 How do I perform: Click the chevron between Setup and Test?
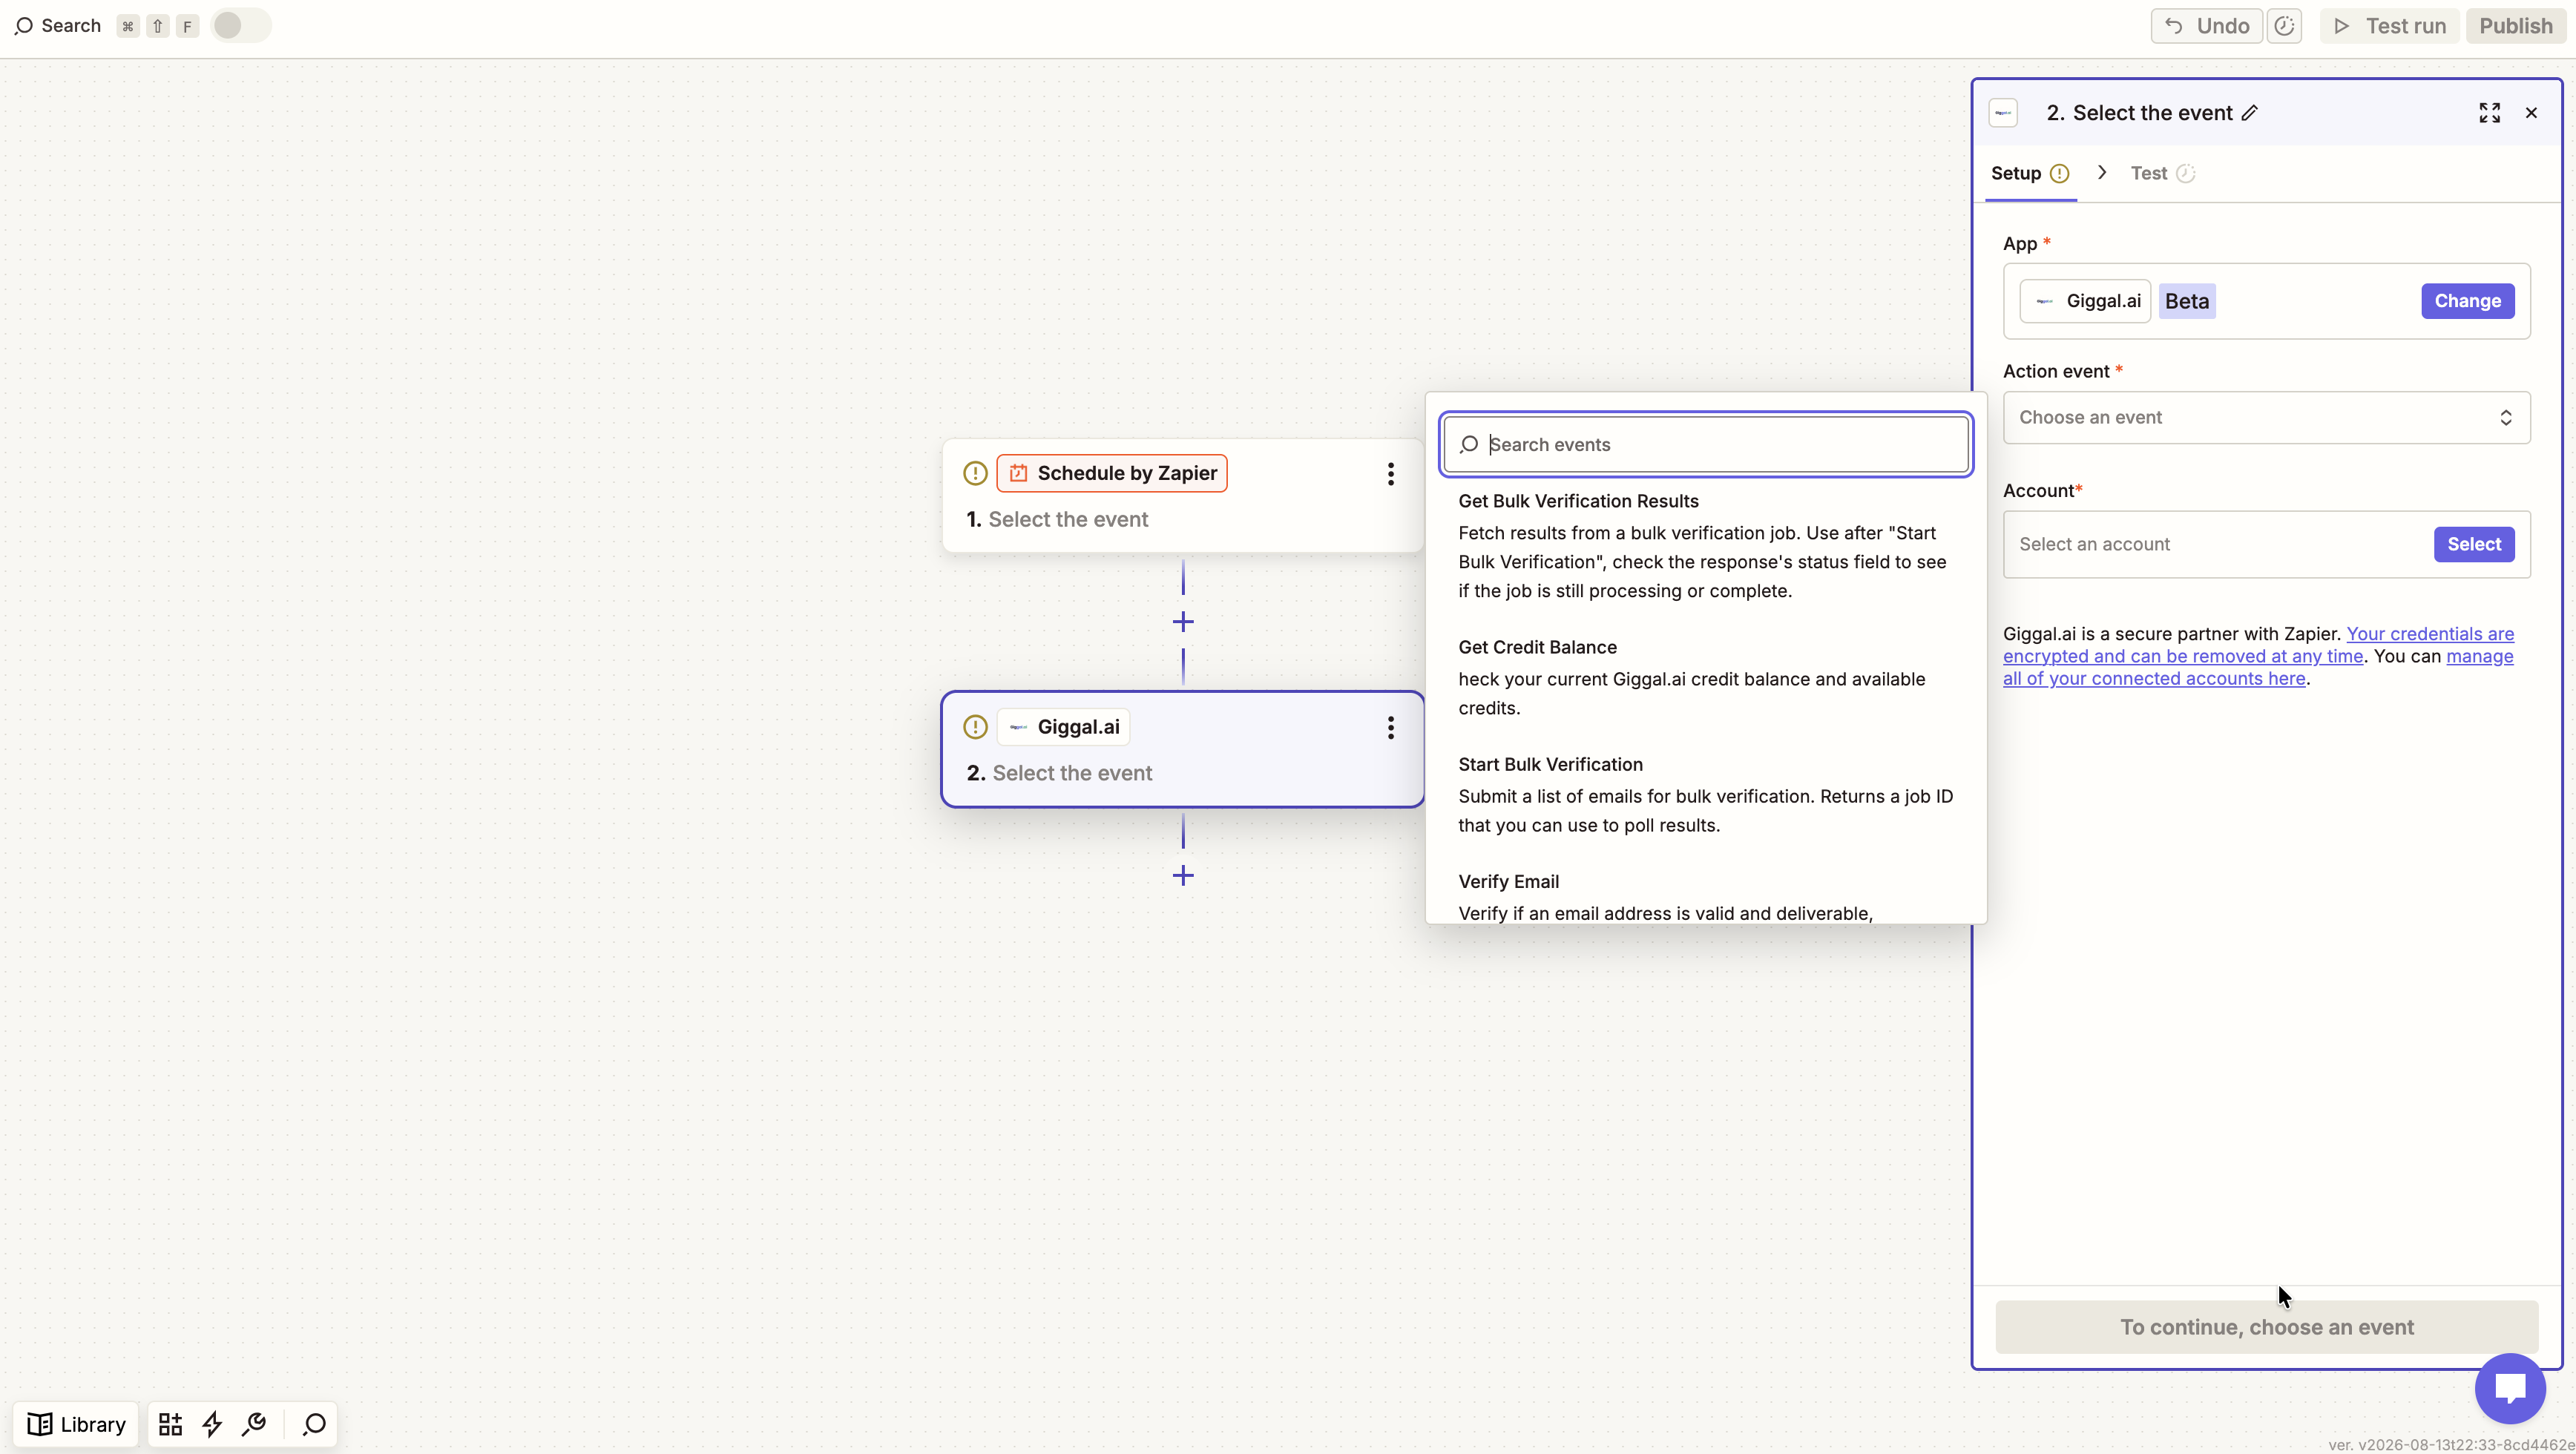click(2102, 173)
